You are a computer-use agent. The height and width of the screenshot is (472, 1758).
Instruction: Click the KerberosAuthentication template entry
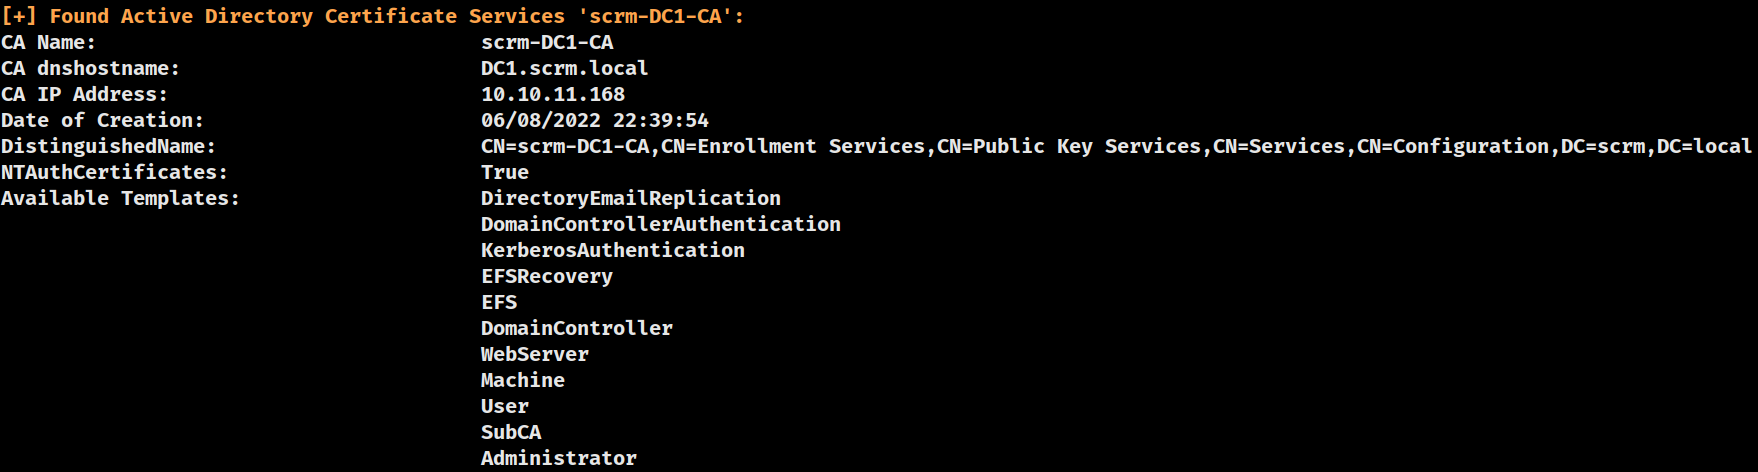click(x=613, y=250)
